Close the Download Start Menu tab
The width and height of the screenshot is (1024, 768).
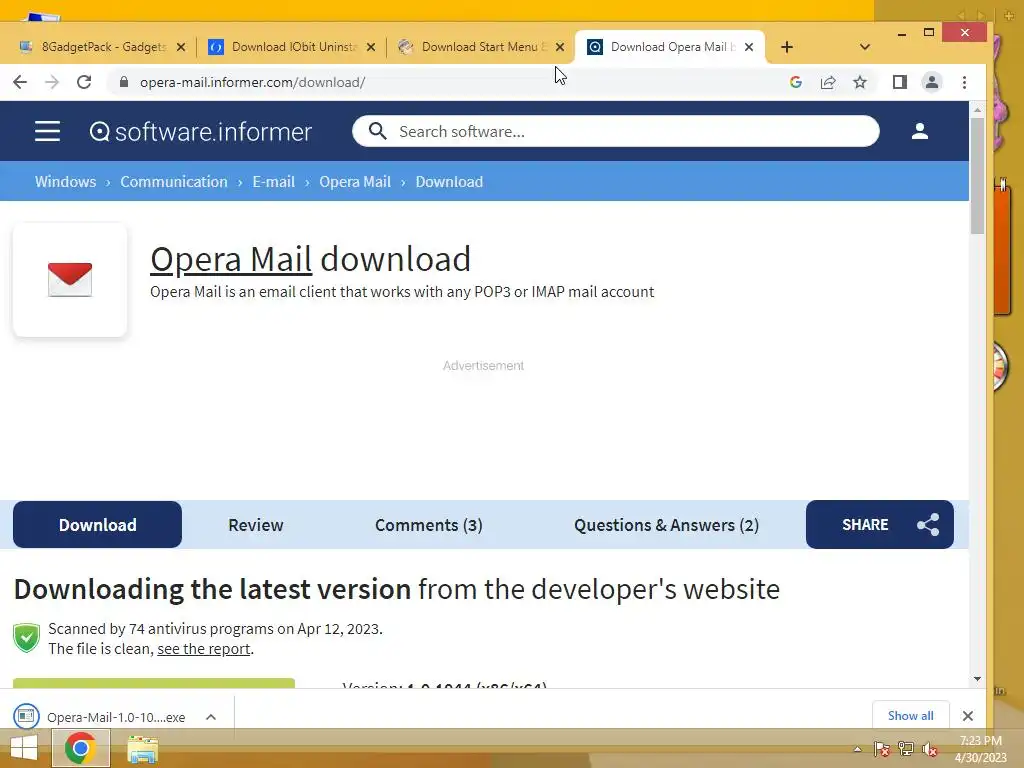(x=560, y=47)
